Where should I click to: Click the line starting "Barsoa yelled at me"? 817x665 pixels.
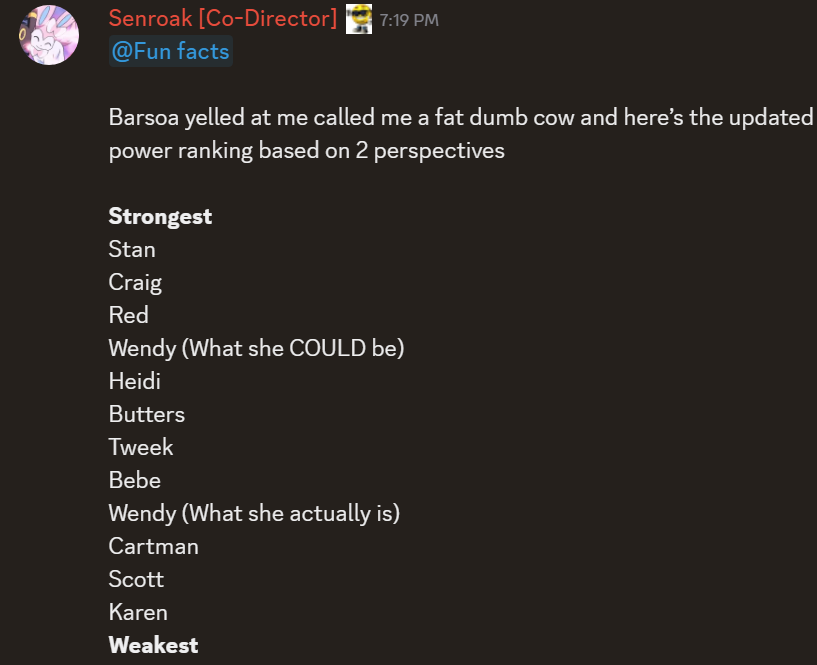click(460, 117)
